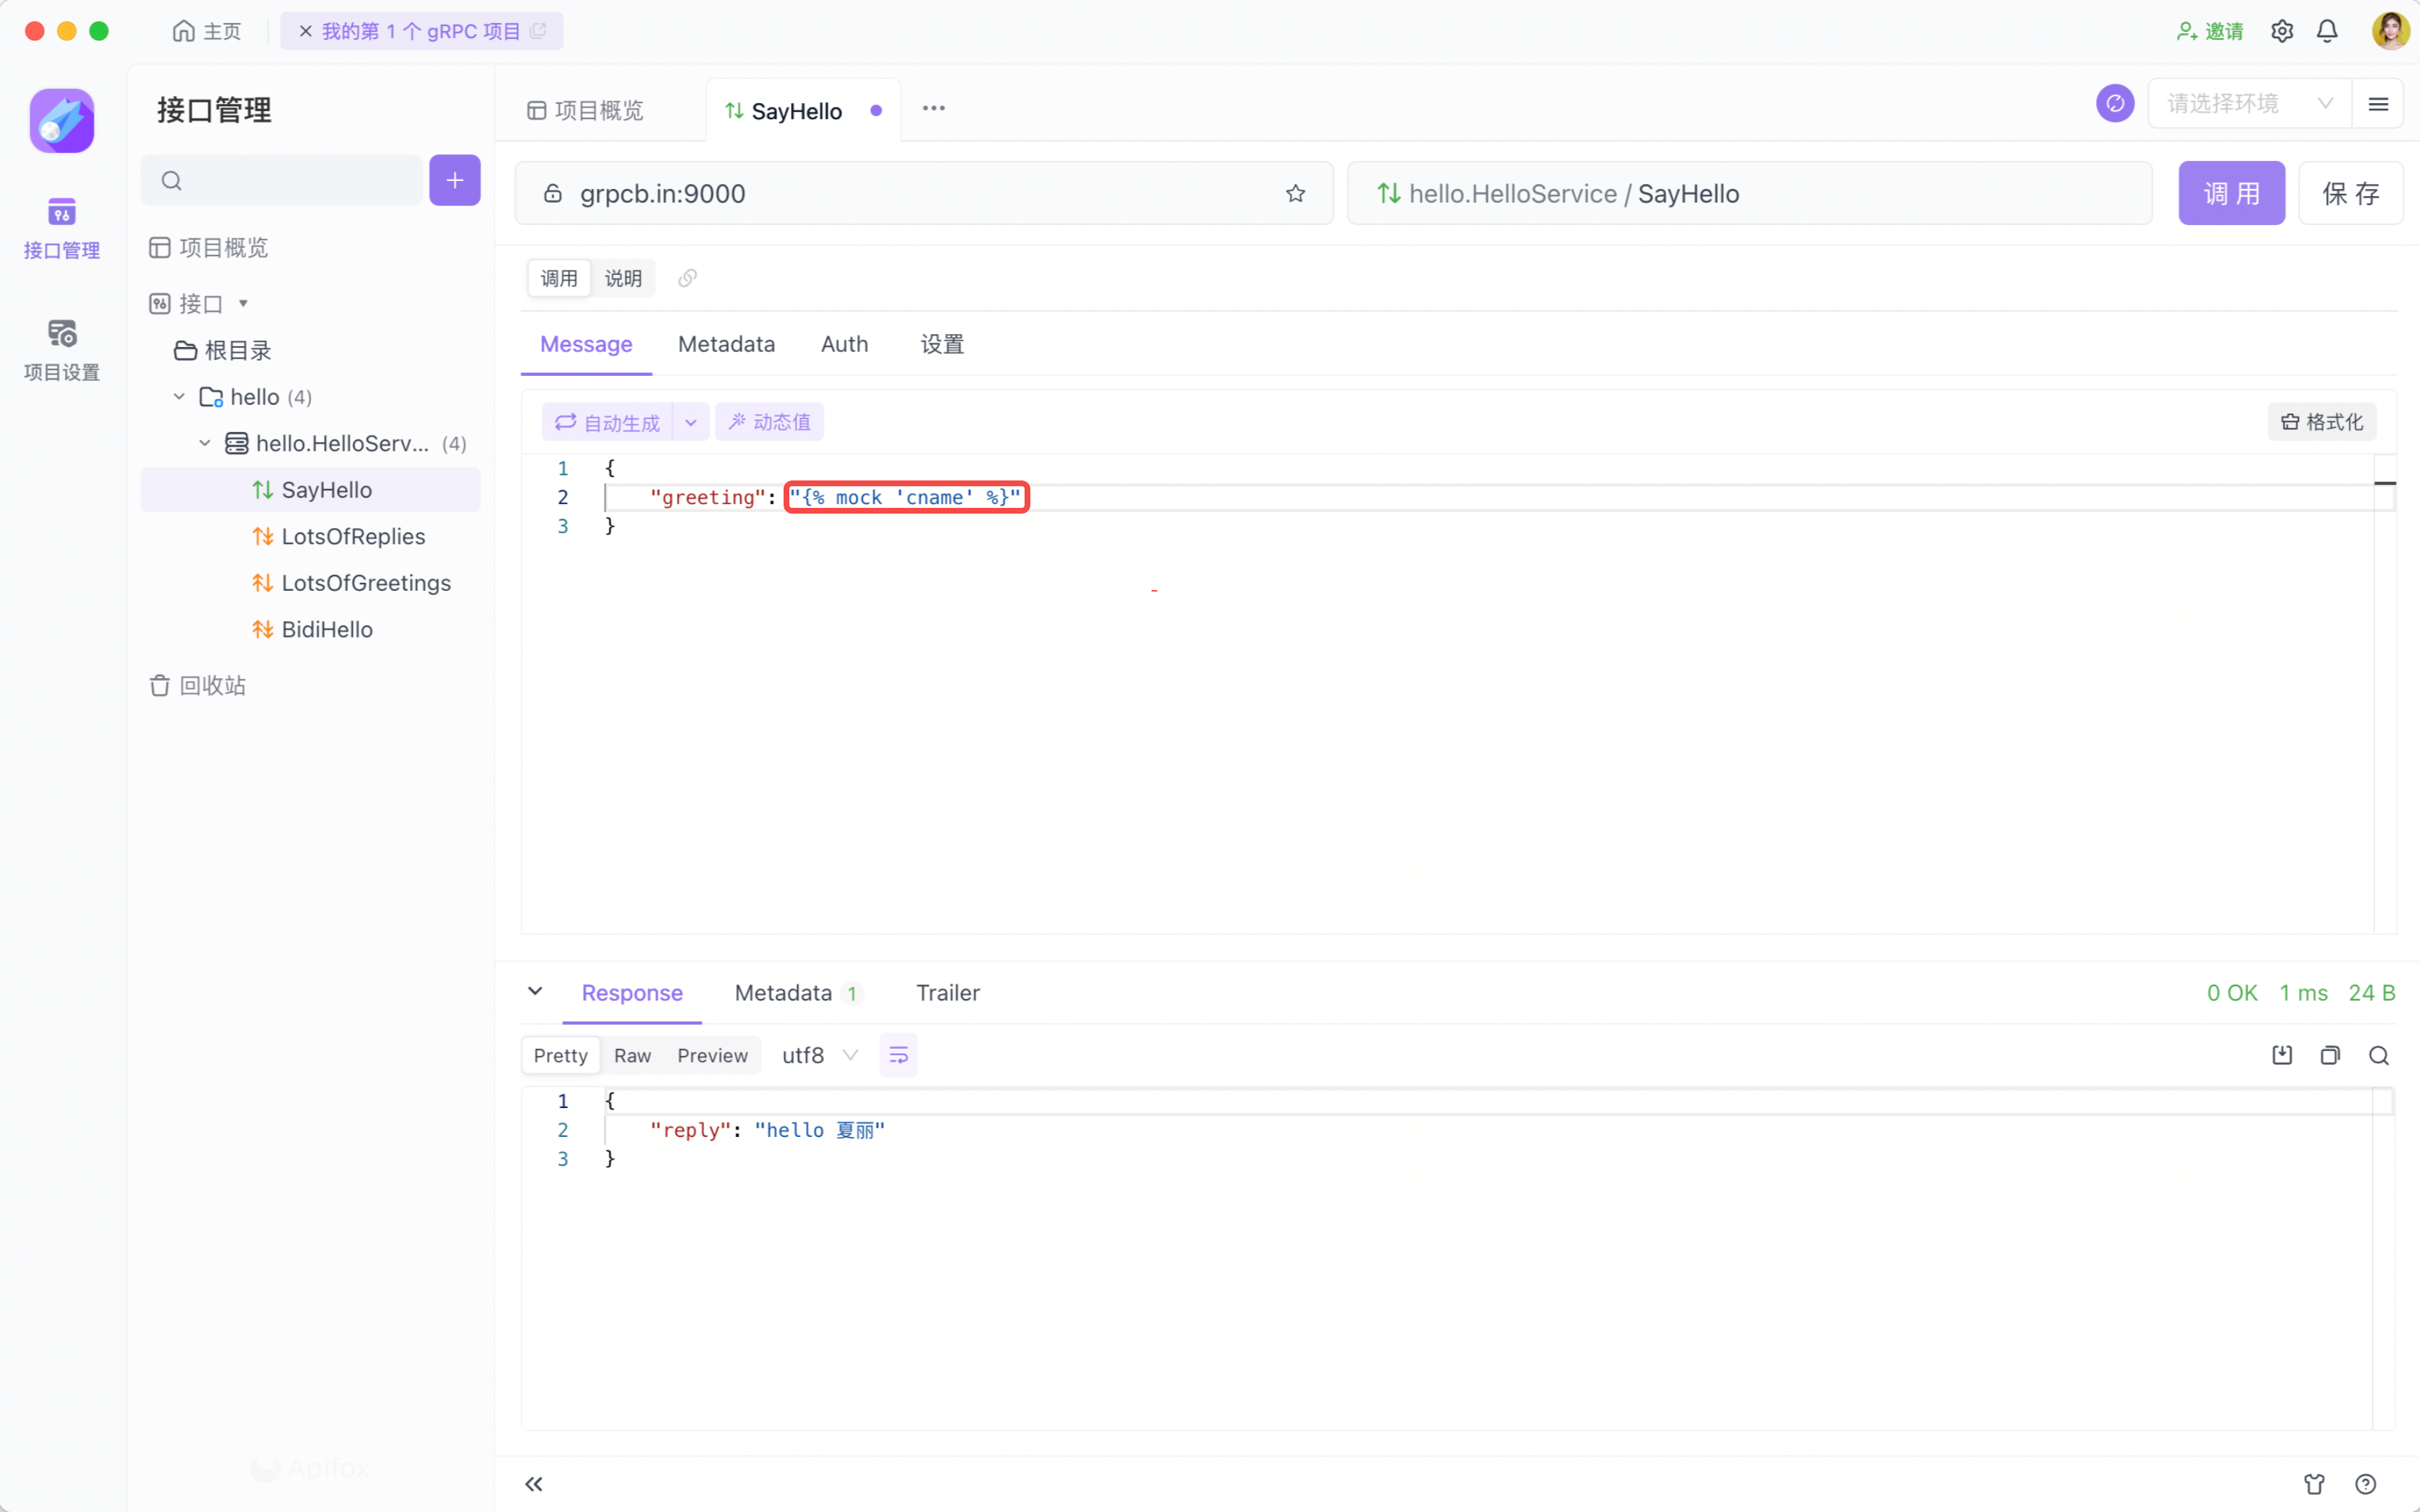Click the 调用 invoke button
The height and width of the screenshot is (1512, 2420).
point(2231,193)
